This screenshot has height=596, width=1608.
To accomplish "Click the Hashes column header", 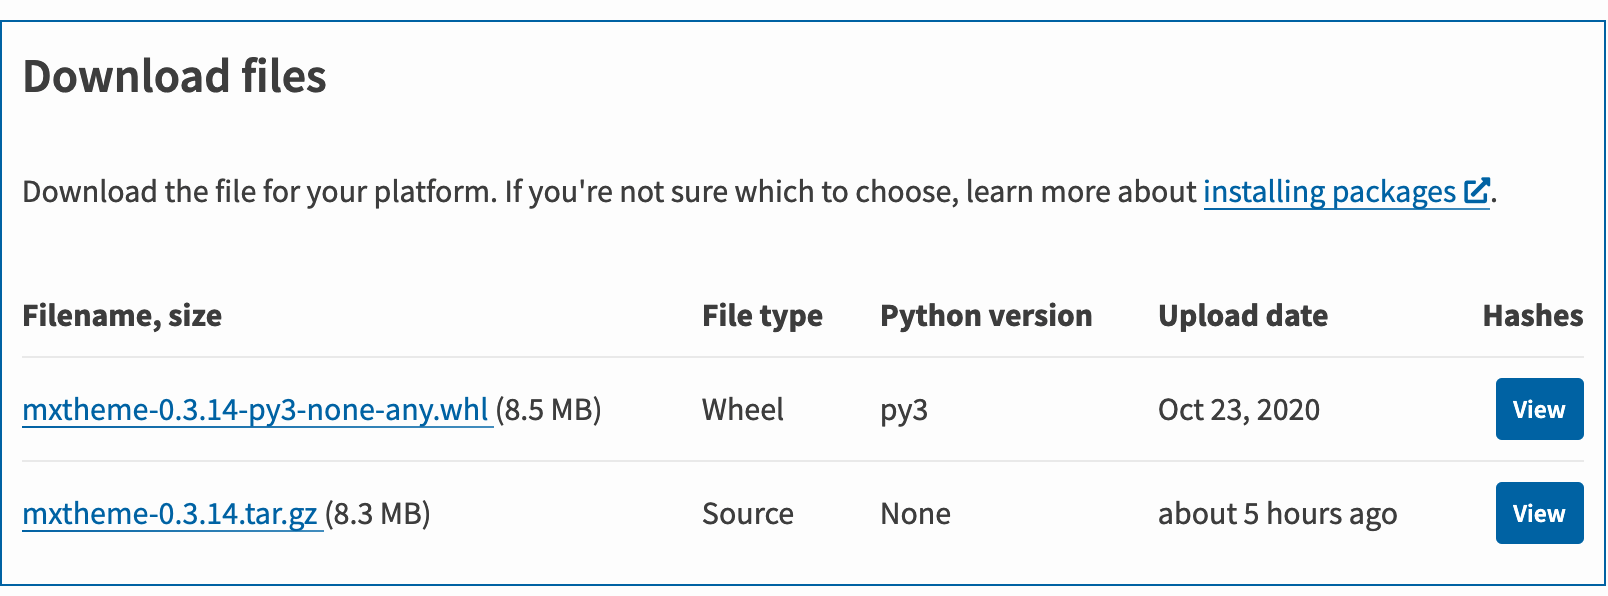I will [x=1532, y=316].
